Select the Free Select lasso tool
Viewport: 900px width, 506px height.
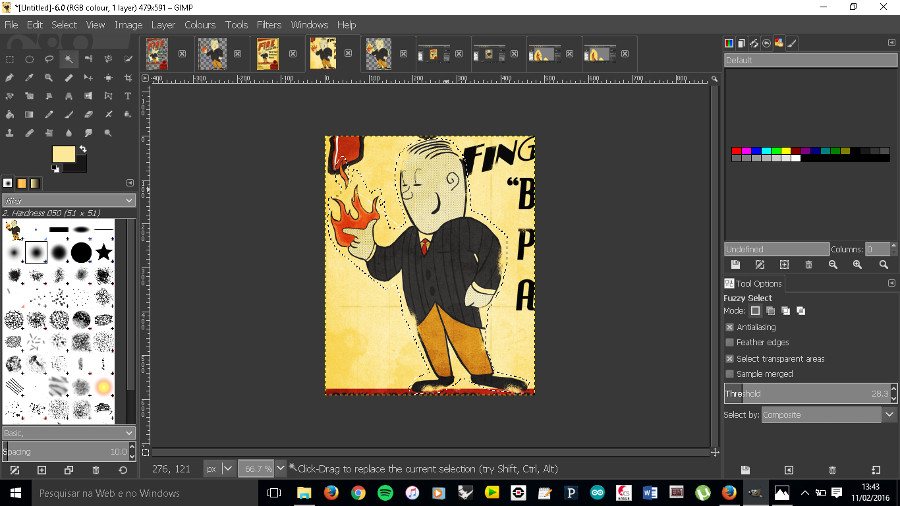(49, 59)
